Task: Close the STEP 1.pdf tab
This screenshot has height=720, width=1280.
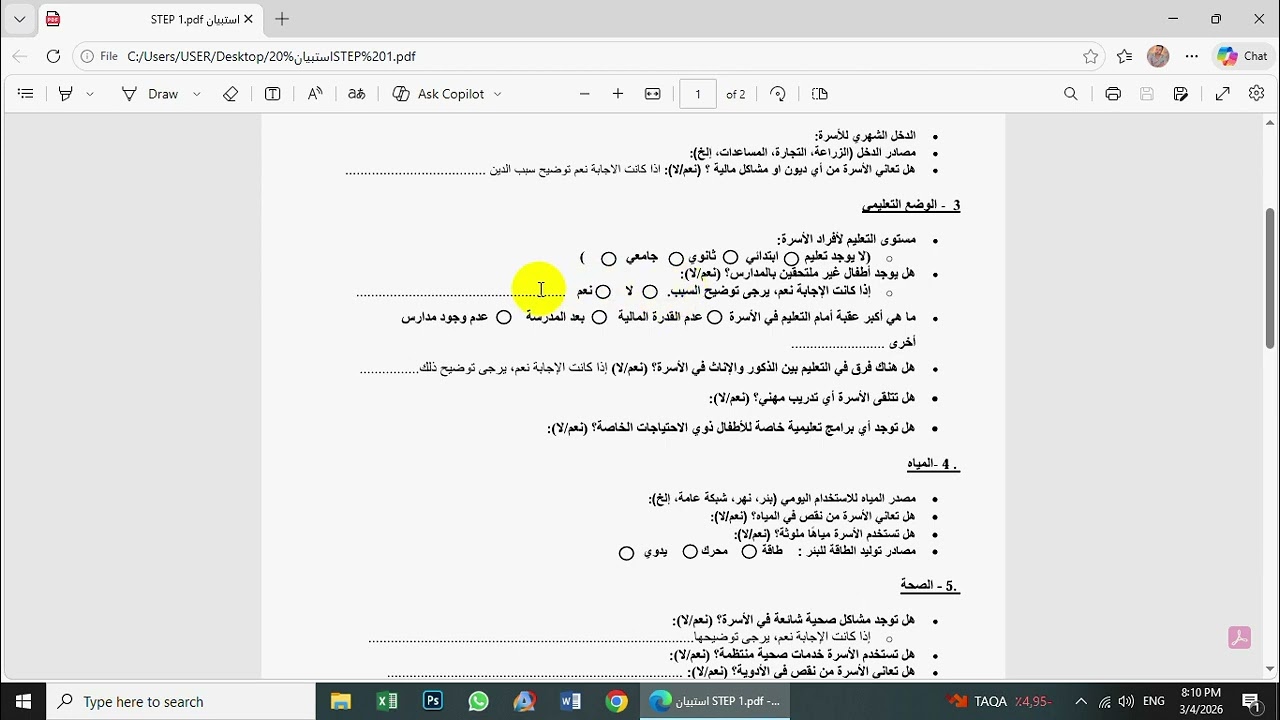Action: pos(249,19)
